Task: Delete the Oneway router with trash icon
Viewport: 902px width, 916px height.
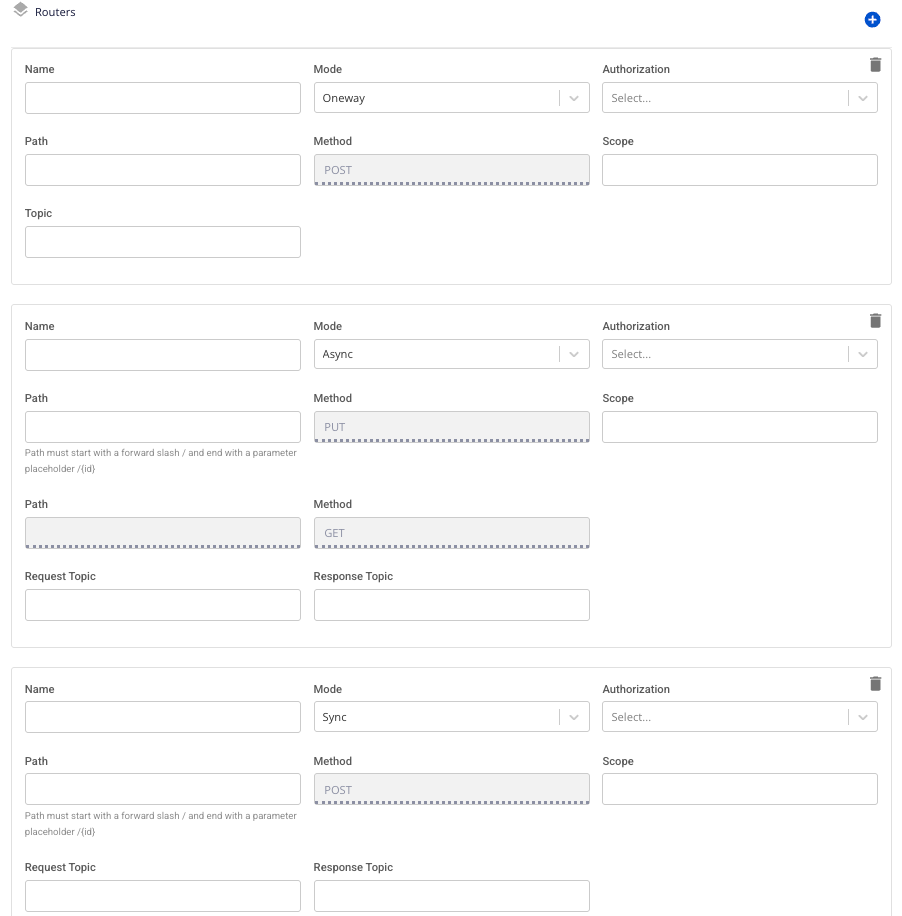Action: (875, 65)
